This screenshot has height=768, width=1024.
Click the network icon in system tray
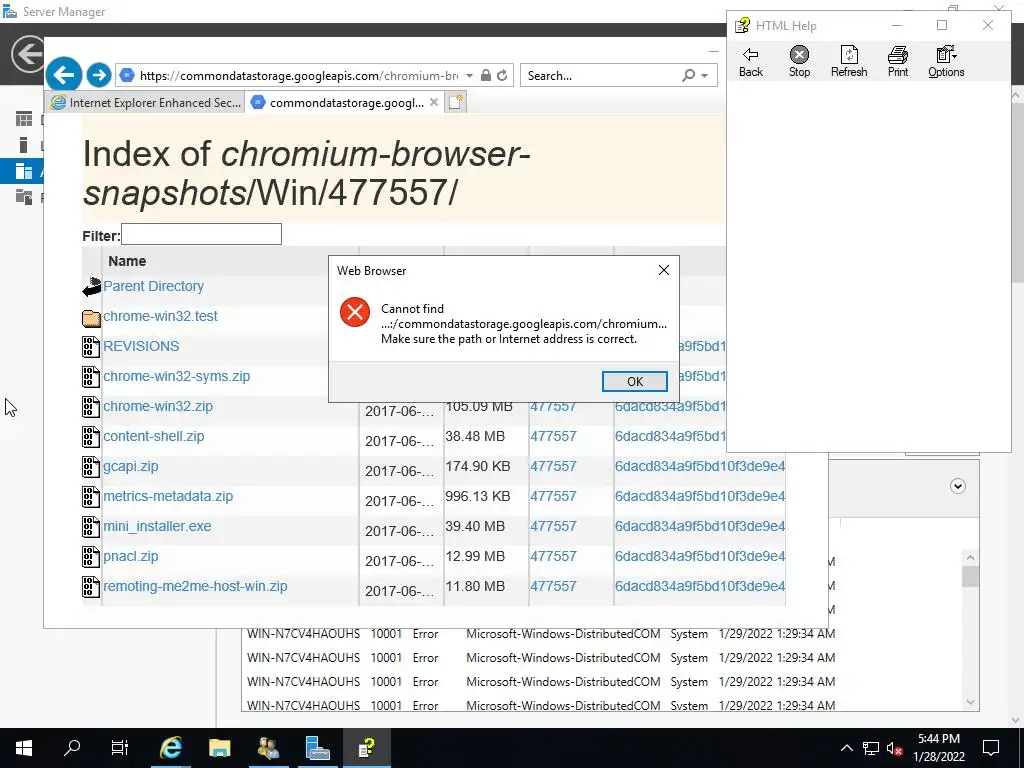coord(871,748)
